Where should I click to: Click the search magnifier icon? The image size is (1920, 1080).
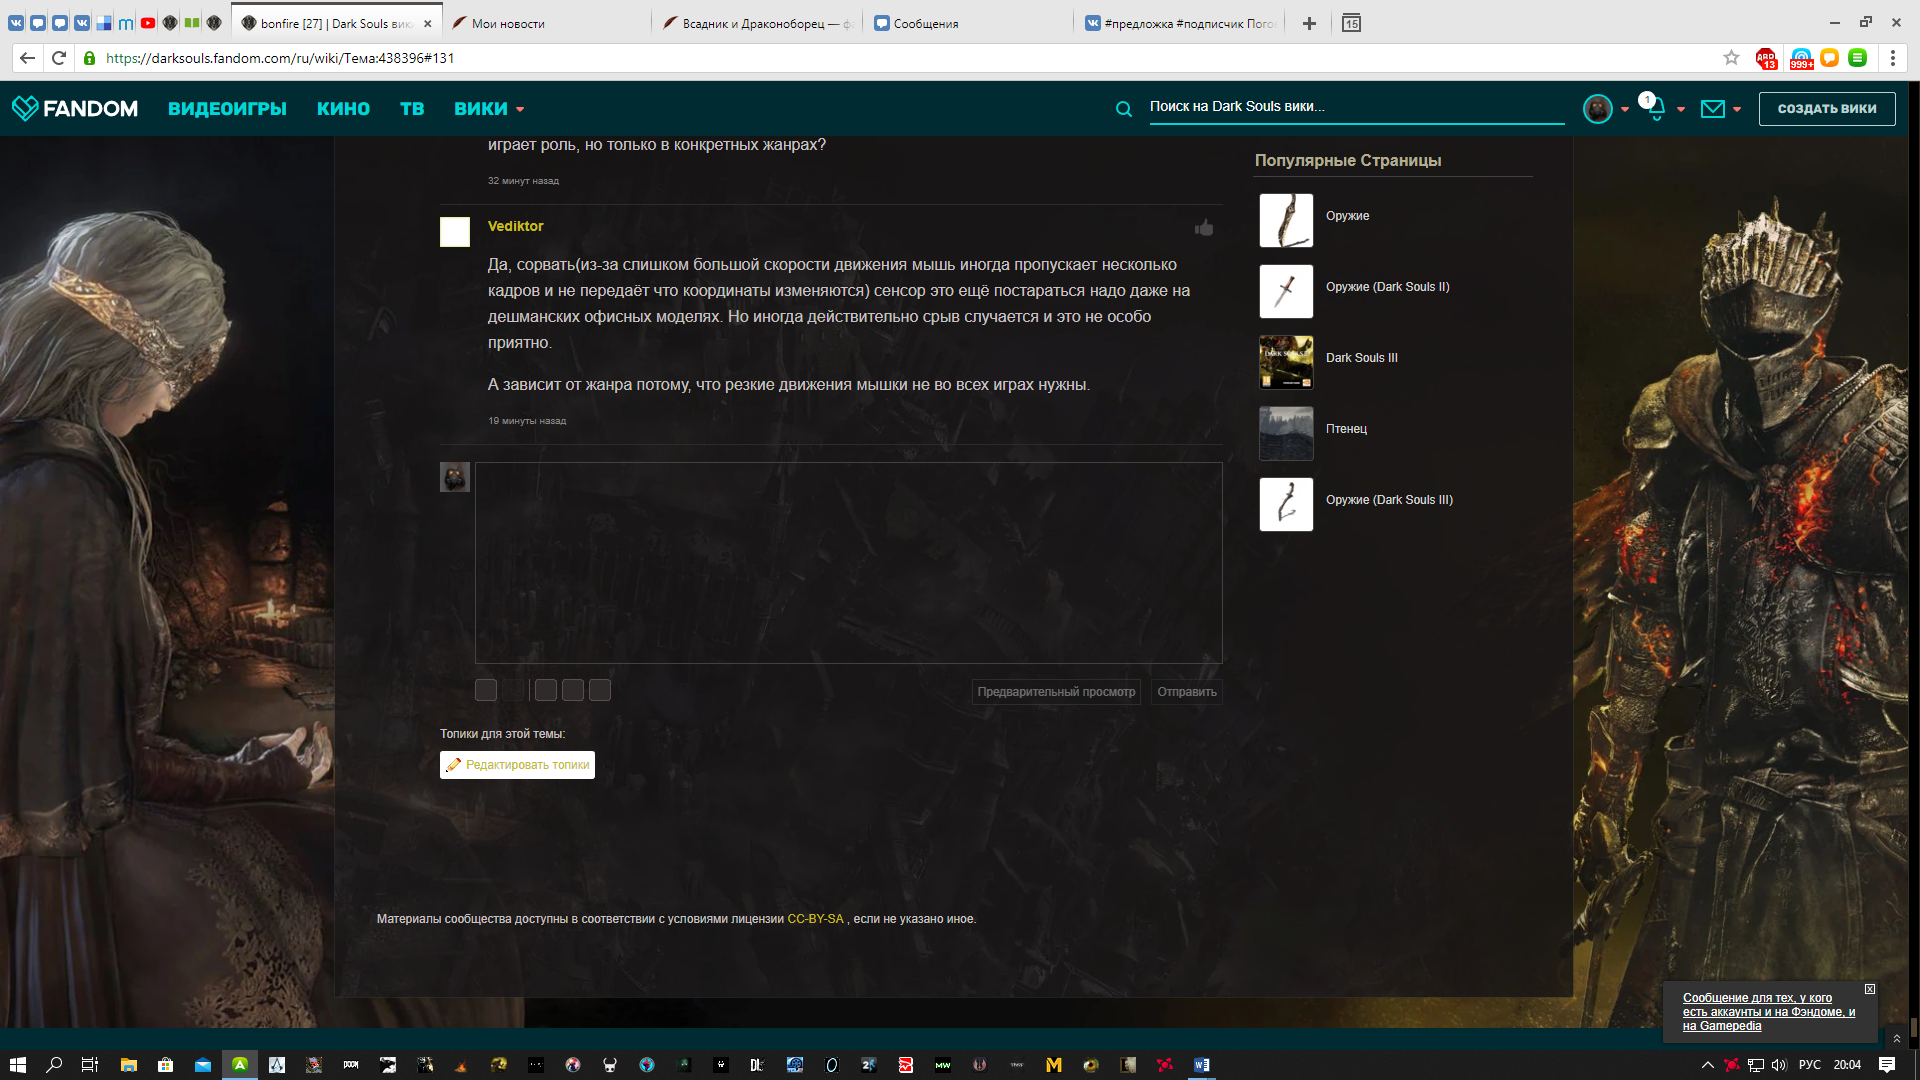pyautogui.click(x=1124, y=109)
